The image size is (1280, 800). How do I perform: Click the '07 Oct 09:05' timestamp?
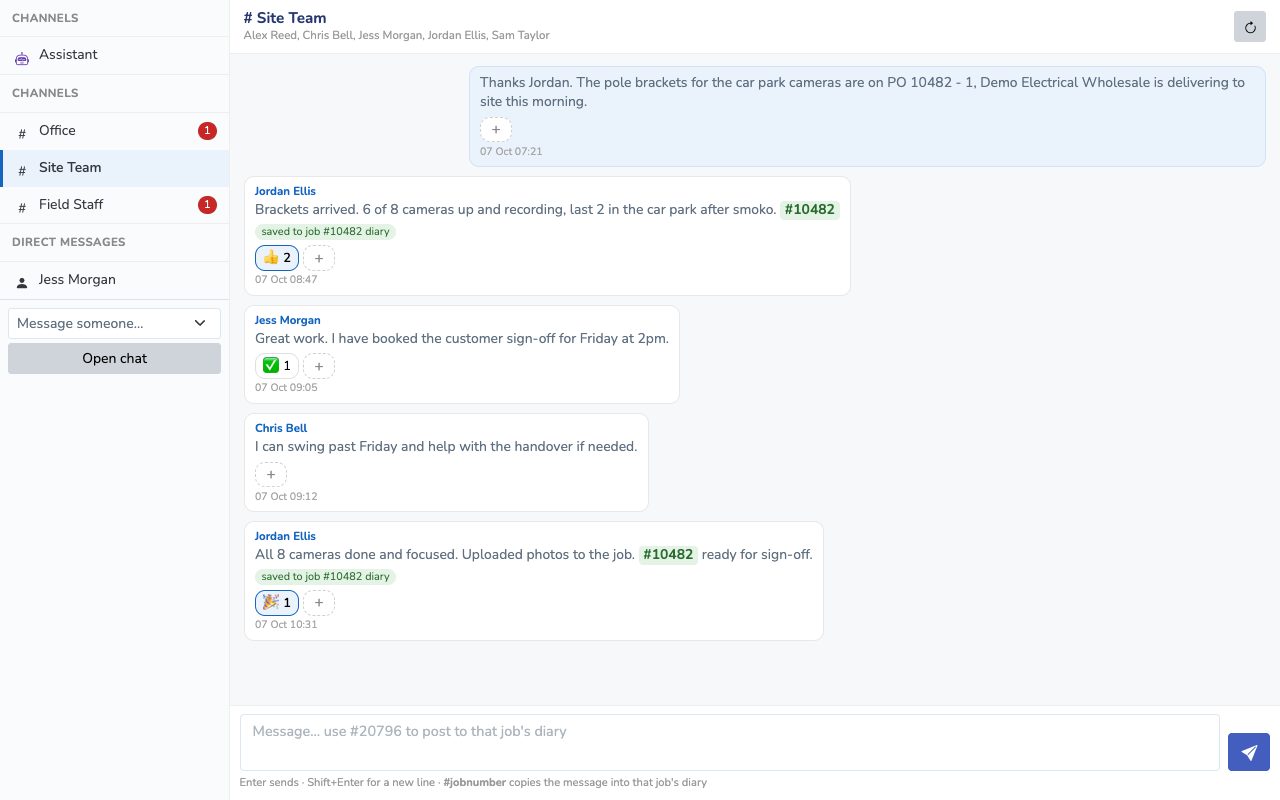[x=286, y=388]
